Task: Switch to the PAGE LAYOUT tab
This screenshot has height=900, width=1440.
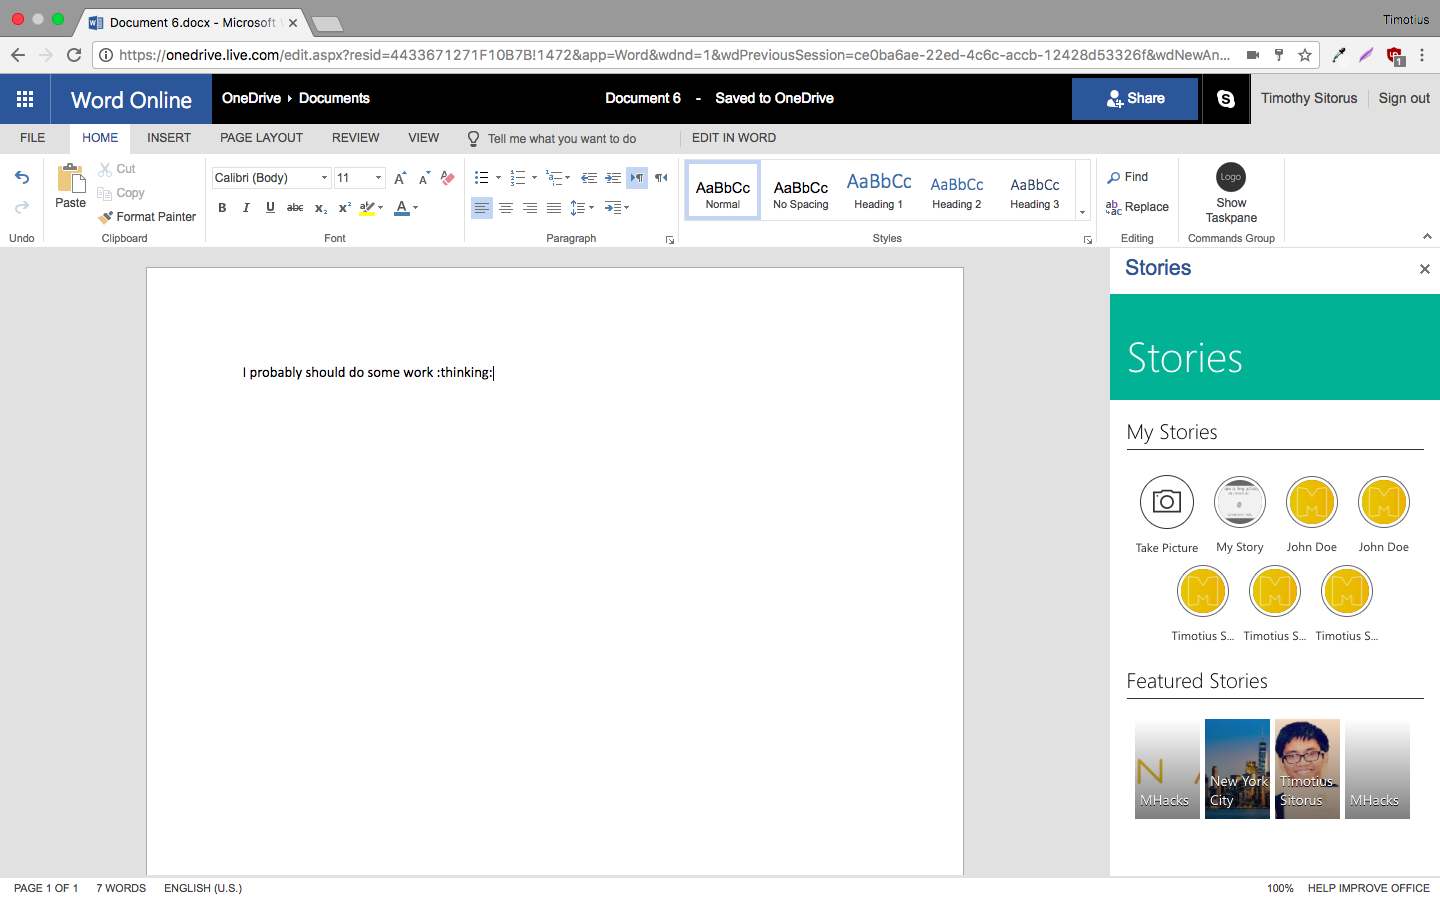Action: pyautogui.click(x=262, y=138)
